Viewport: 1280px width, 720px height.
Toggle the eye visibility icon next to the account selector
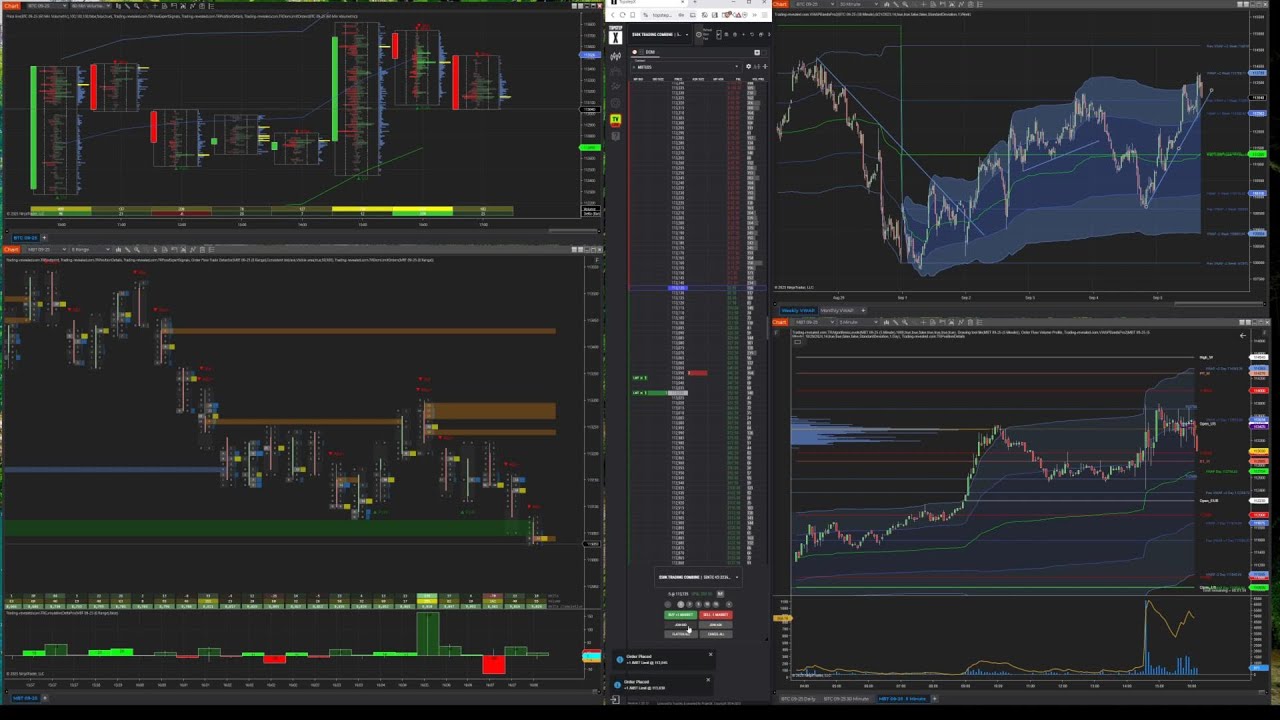click(x=699, y=35)
